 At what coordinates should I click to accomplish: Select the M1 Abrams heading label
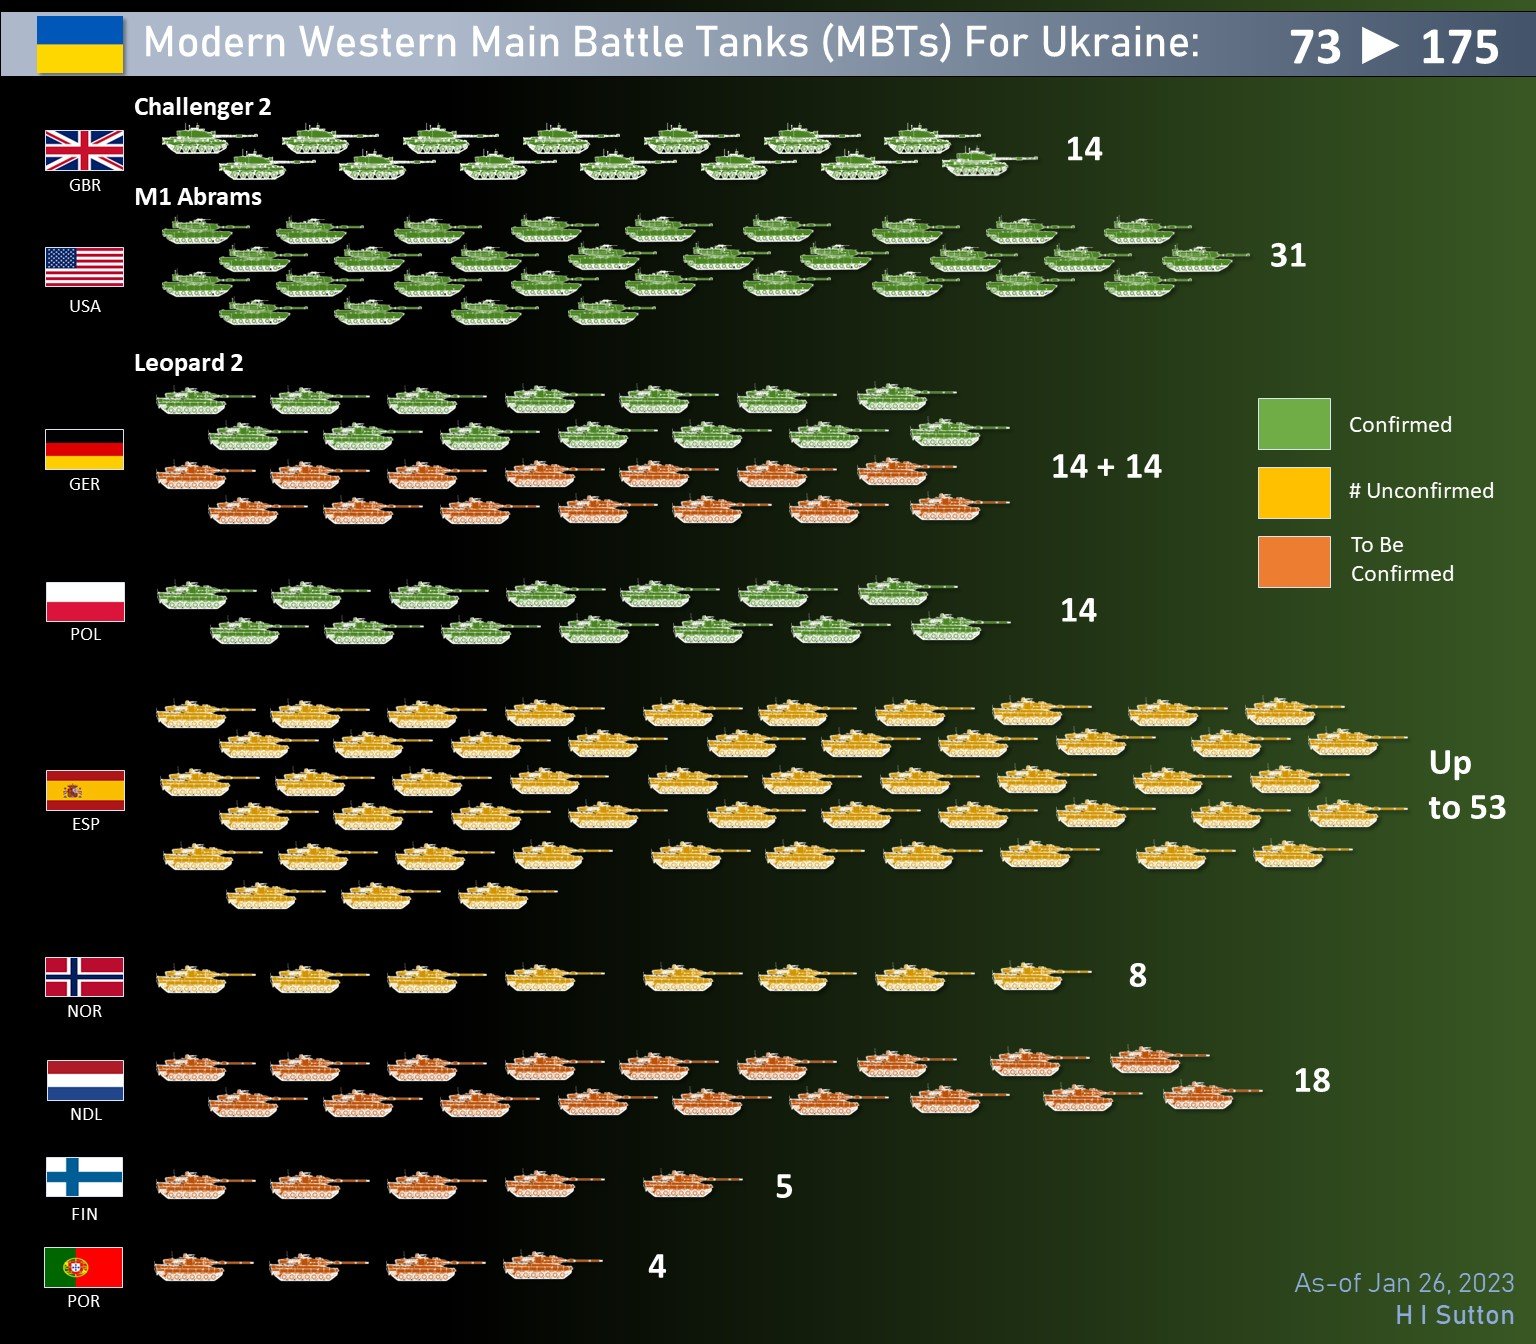pyautogui.click(x=198, y=197)
